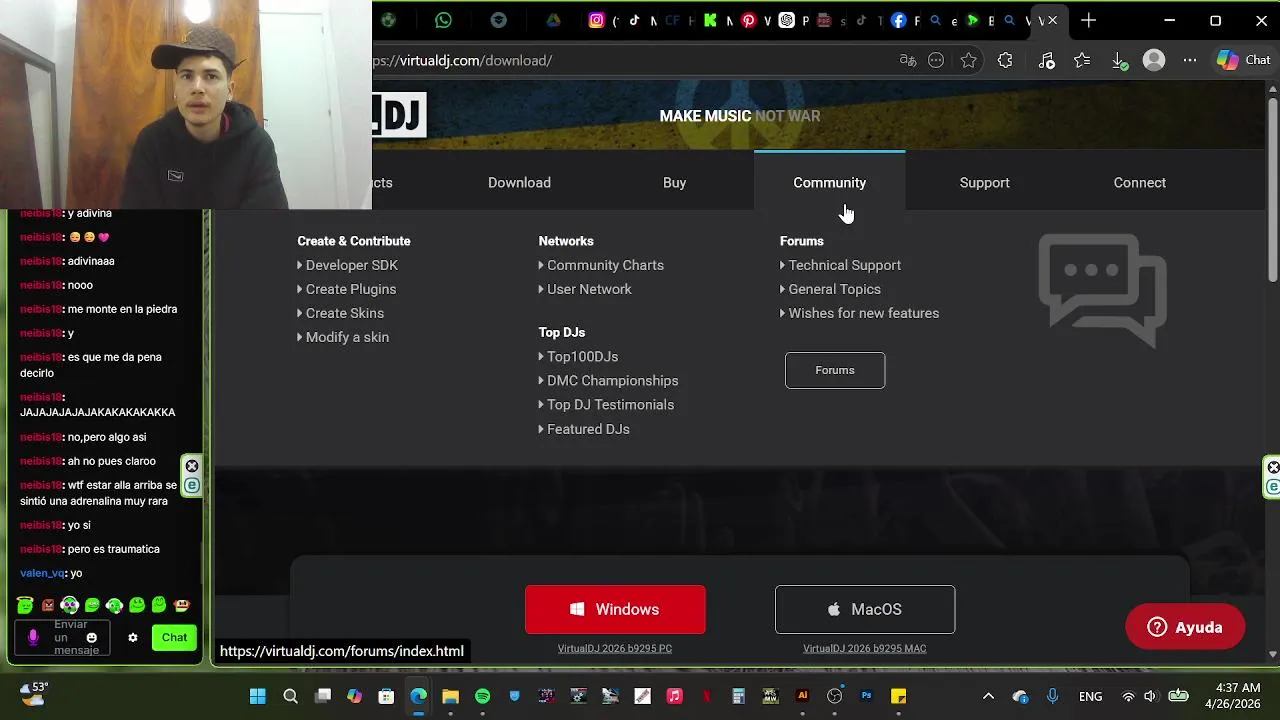This screenshot has height=720, width=1280.
Task: Click the translate page icon in address bar
Action: (908, 60)
